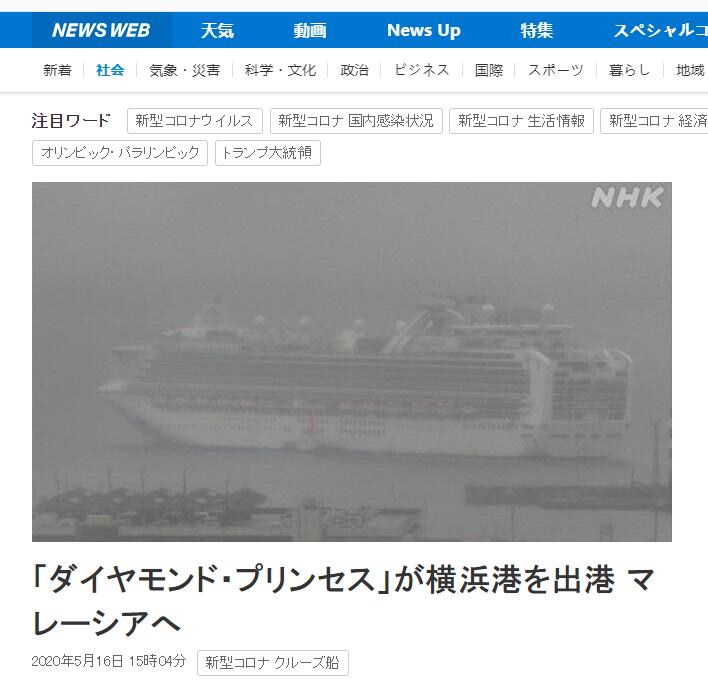708x694 pixels.
Task: Select the 特集 features menu item
Action: (x=536, y=31)
